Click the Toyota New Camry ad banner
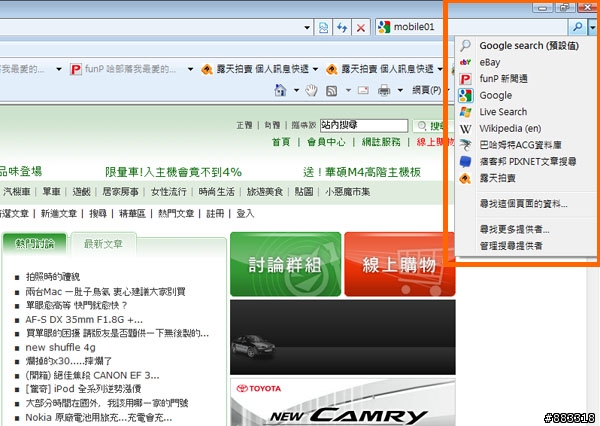Screen dimensions: 600x426 343,402
